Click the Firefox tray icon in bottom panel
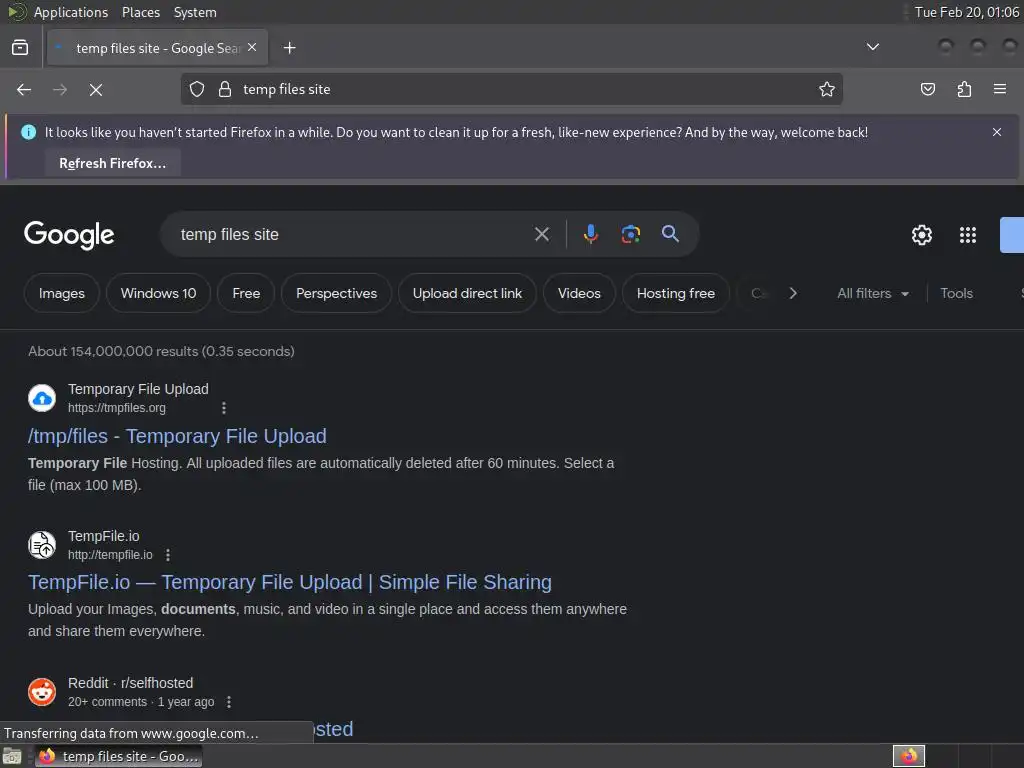 pos(909,756)
